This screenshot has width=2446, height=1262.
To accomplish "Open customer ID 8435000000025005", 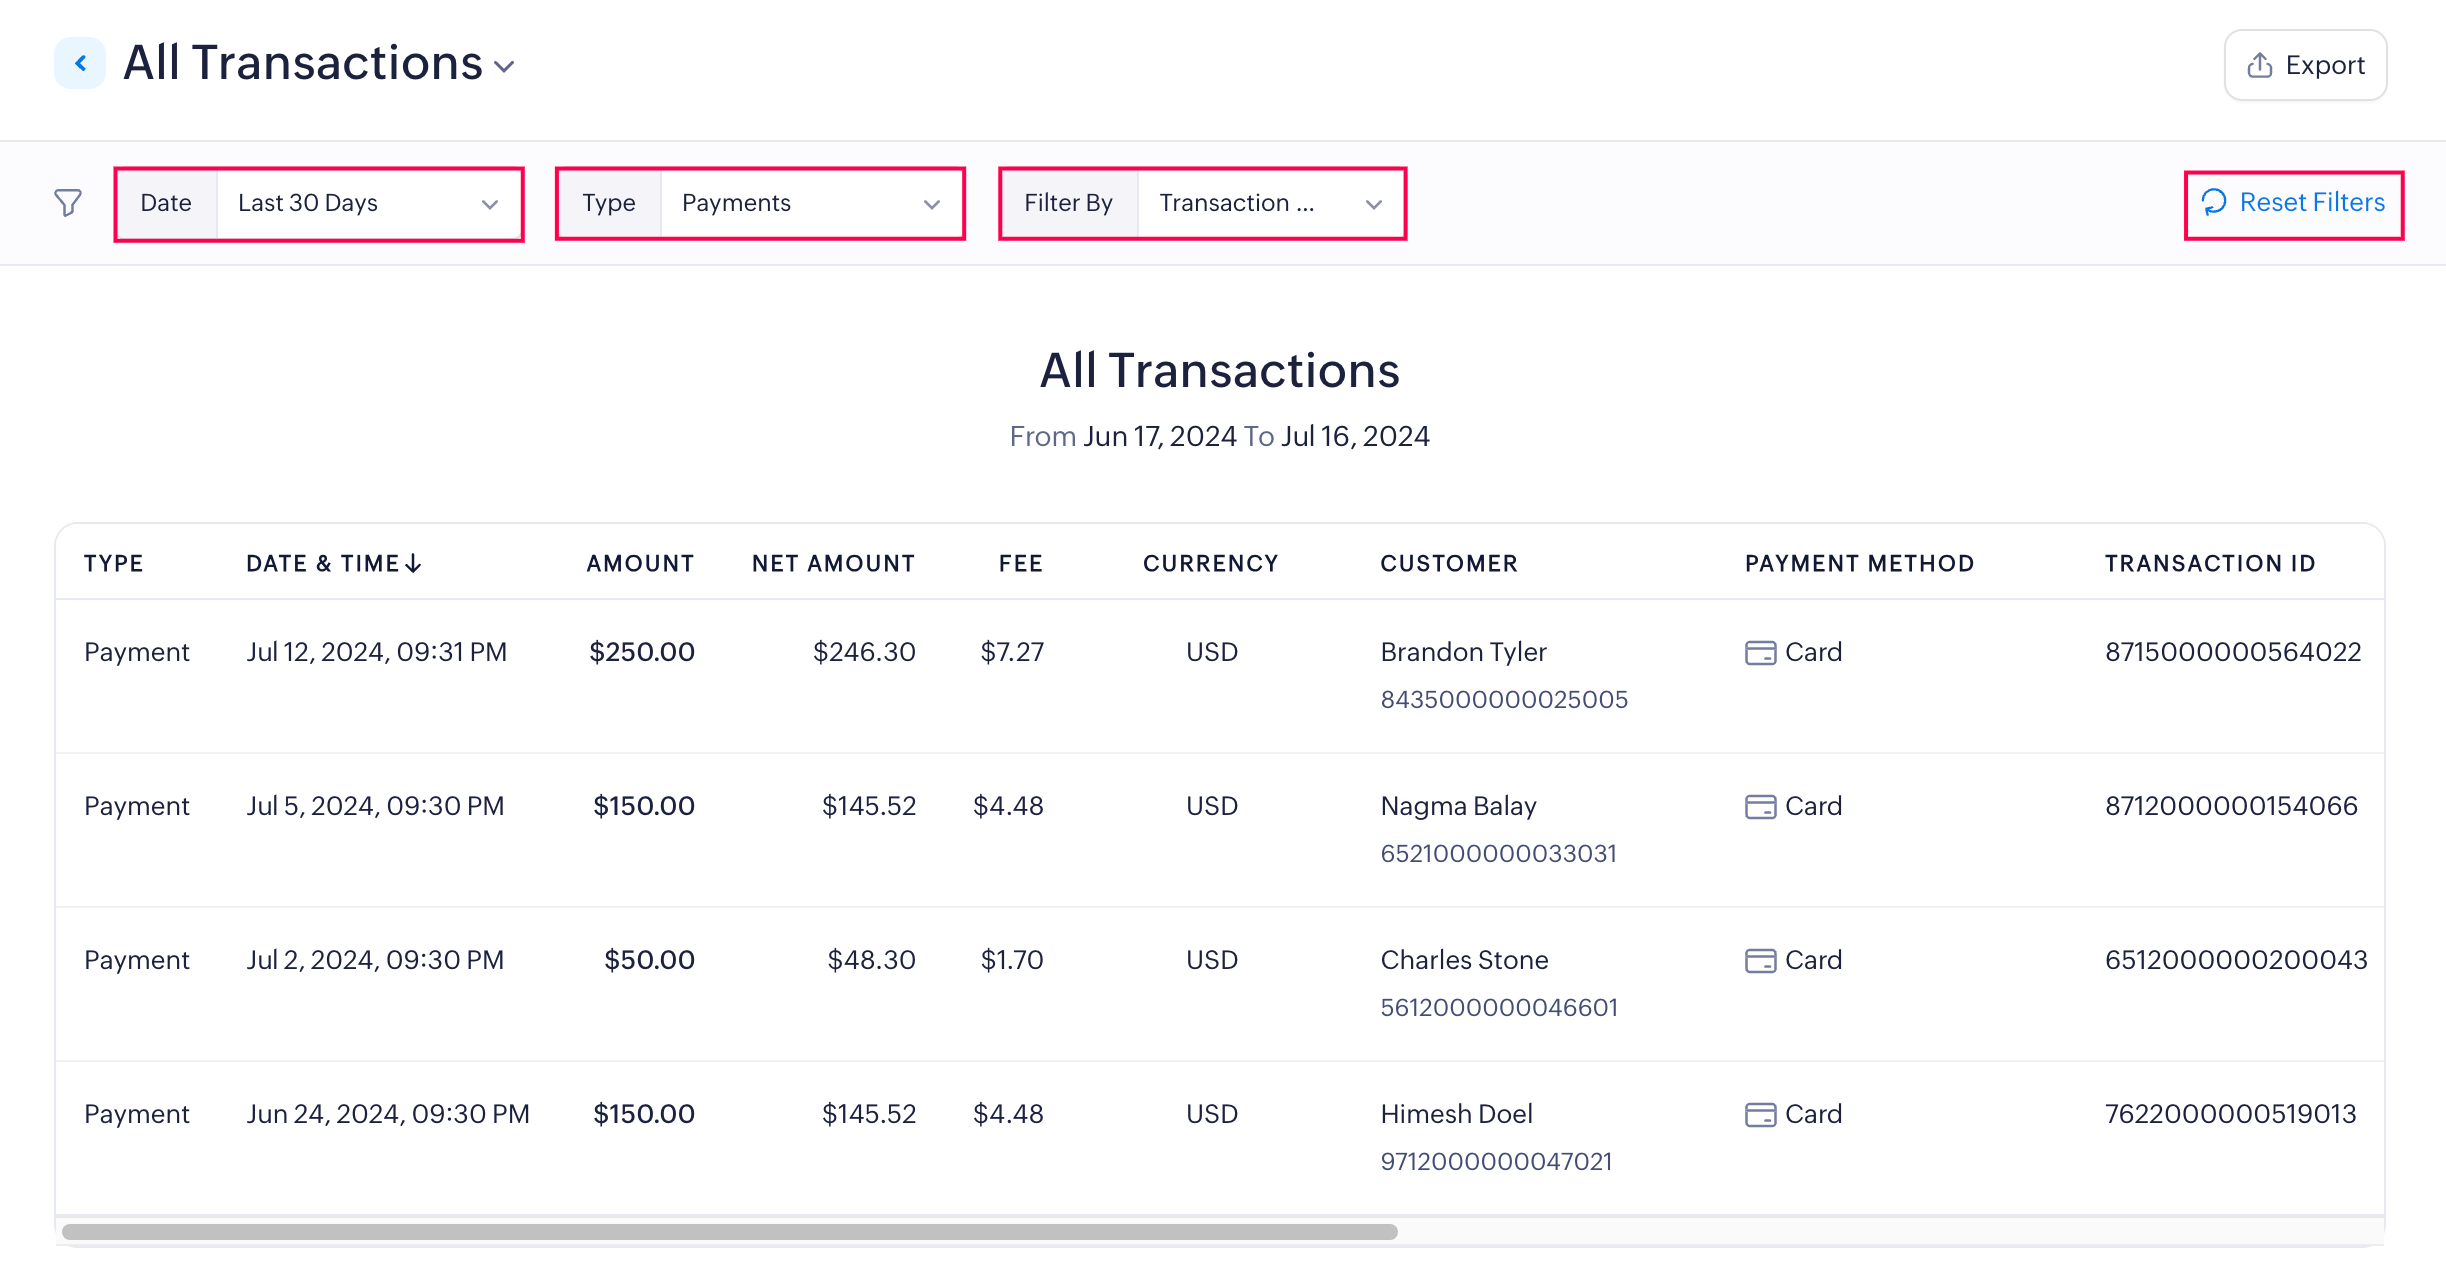I will (1504, 700).
